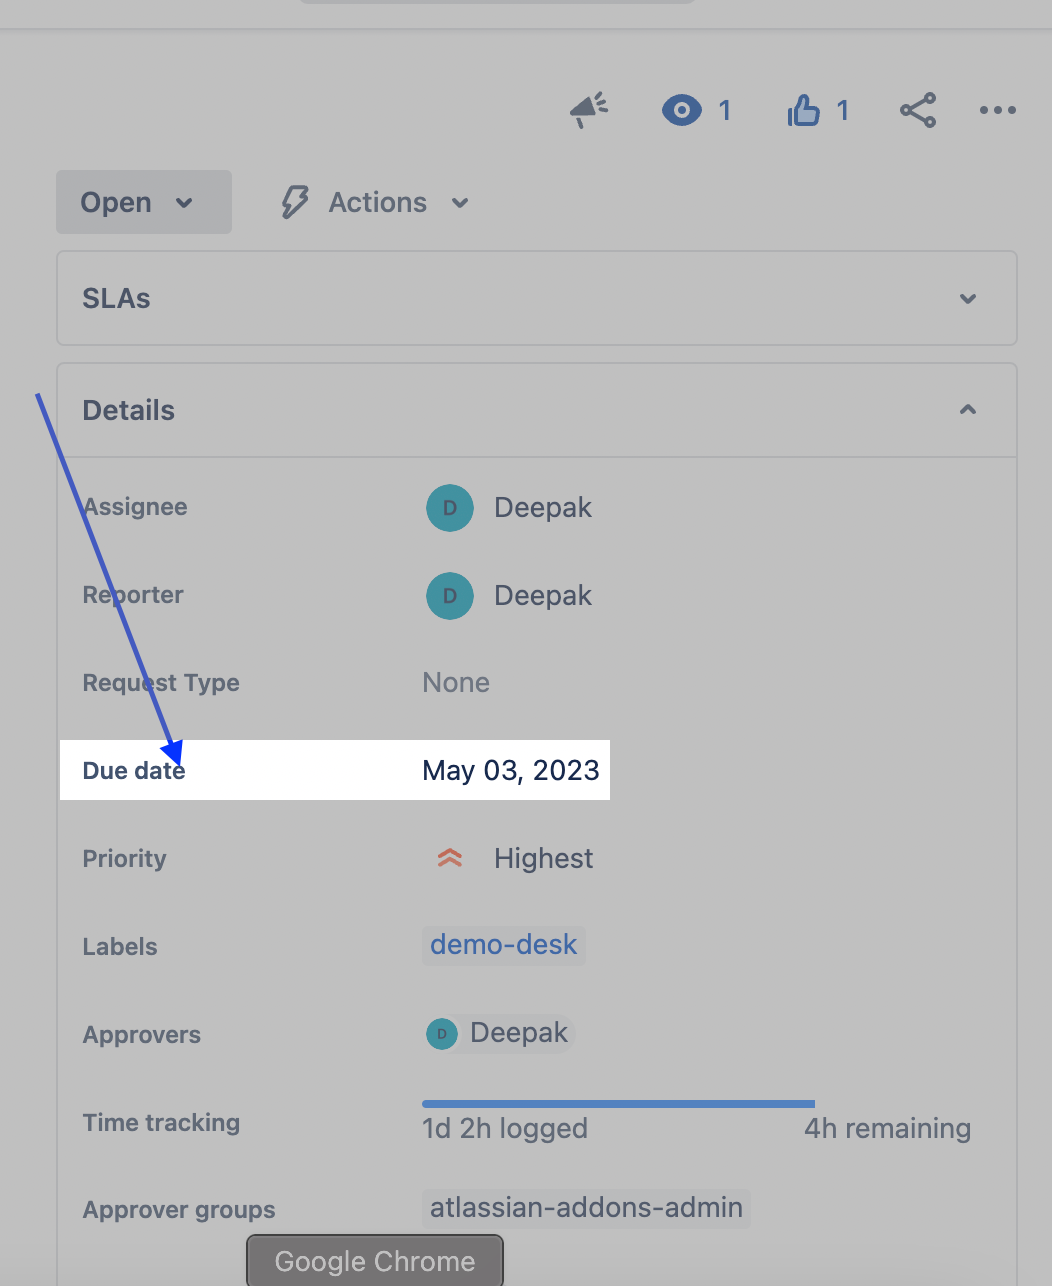Open the demo-desk label link
1052x1286 pixels.
tap(504, 945)
